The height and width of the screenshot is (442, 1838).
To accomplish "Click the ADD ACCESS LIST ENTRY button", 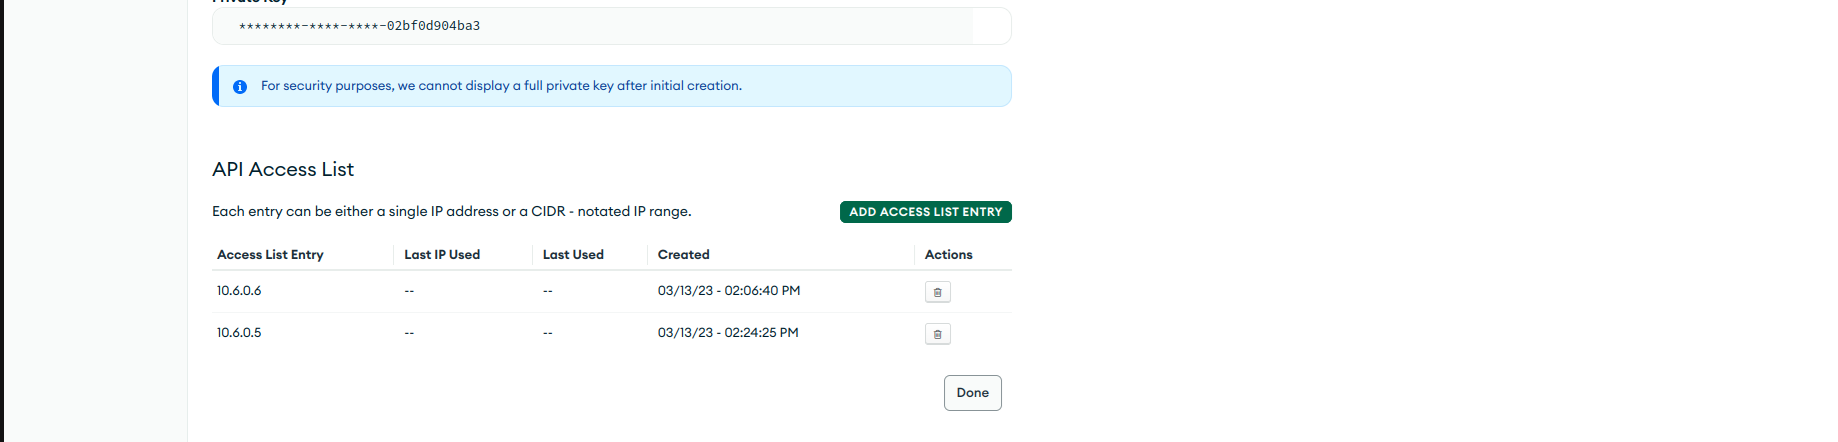I will pos(925,212).
